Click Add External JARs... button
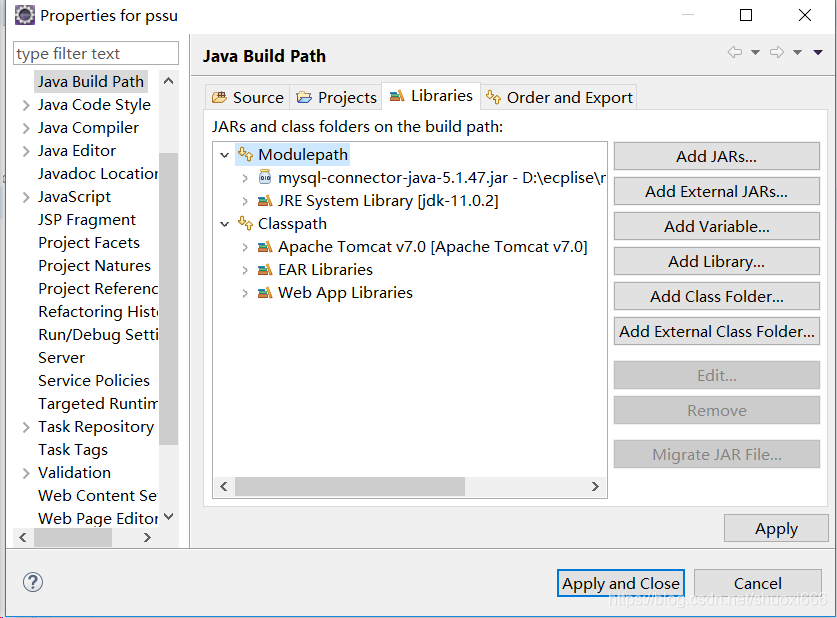This screenshot has width=837, height=618. click(x=716, y=191)
